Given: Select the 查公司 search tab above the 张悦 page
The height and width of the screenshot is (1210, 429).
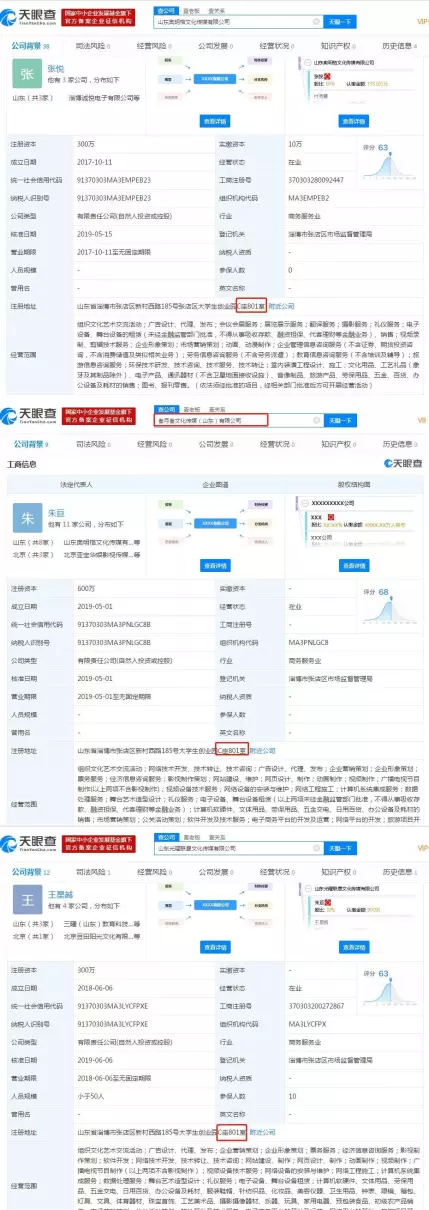Looking at the screenshot, I should pos(165,9).
